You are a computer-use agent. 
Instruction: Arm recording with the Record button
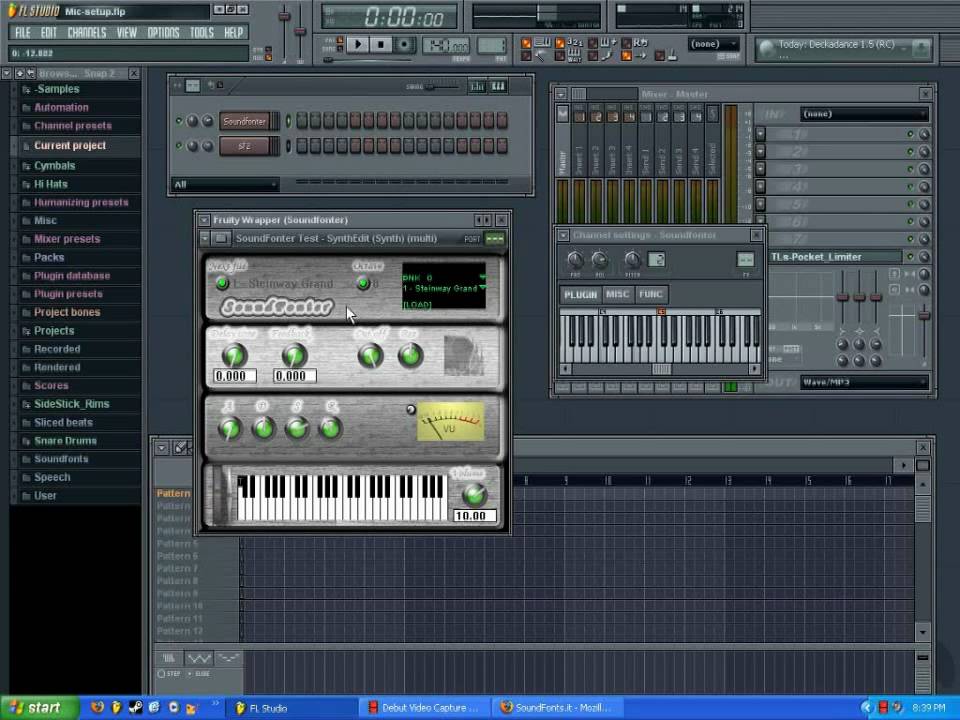point(404,45)
